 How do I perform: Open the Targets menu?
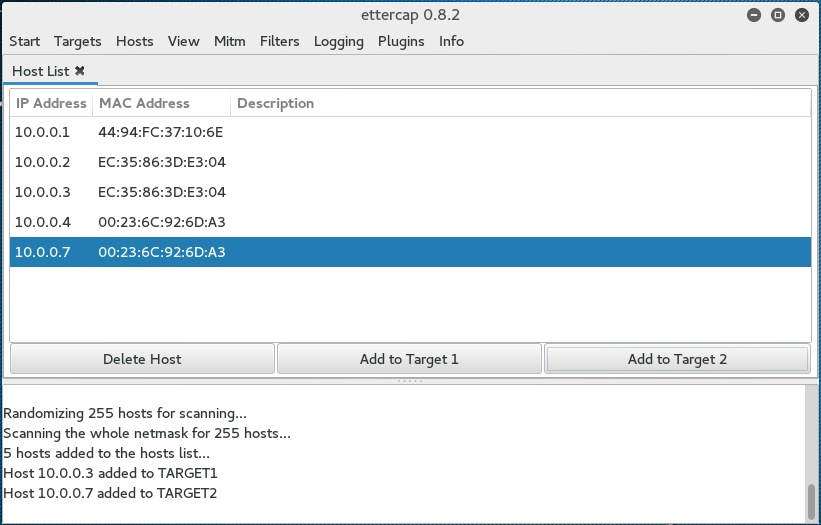(77, 41)
